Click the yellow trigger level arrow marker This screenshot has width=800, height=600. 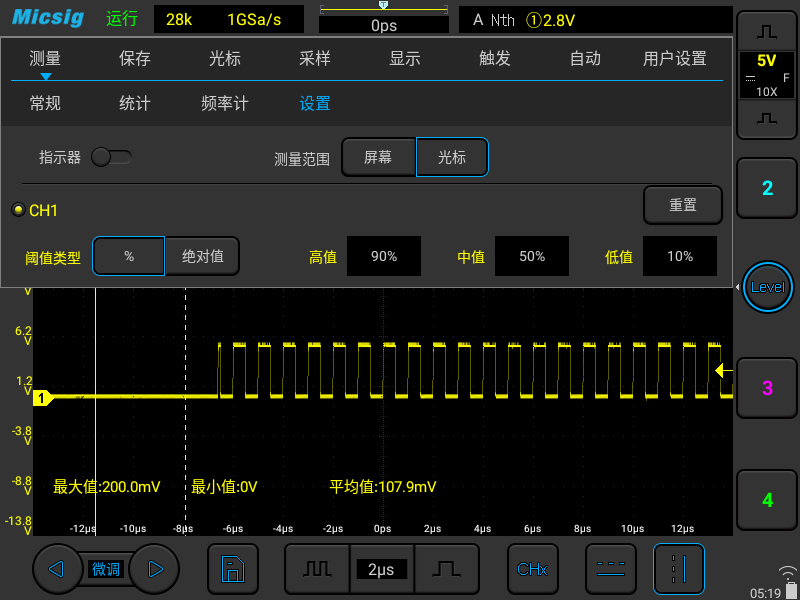724,371
